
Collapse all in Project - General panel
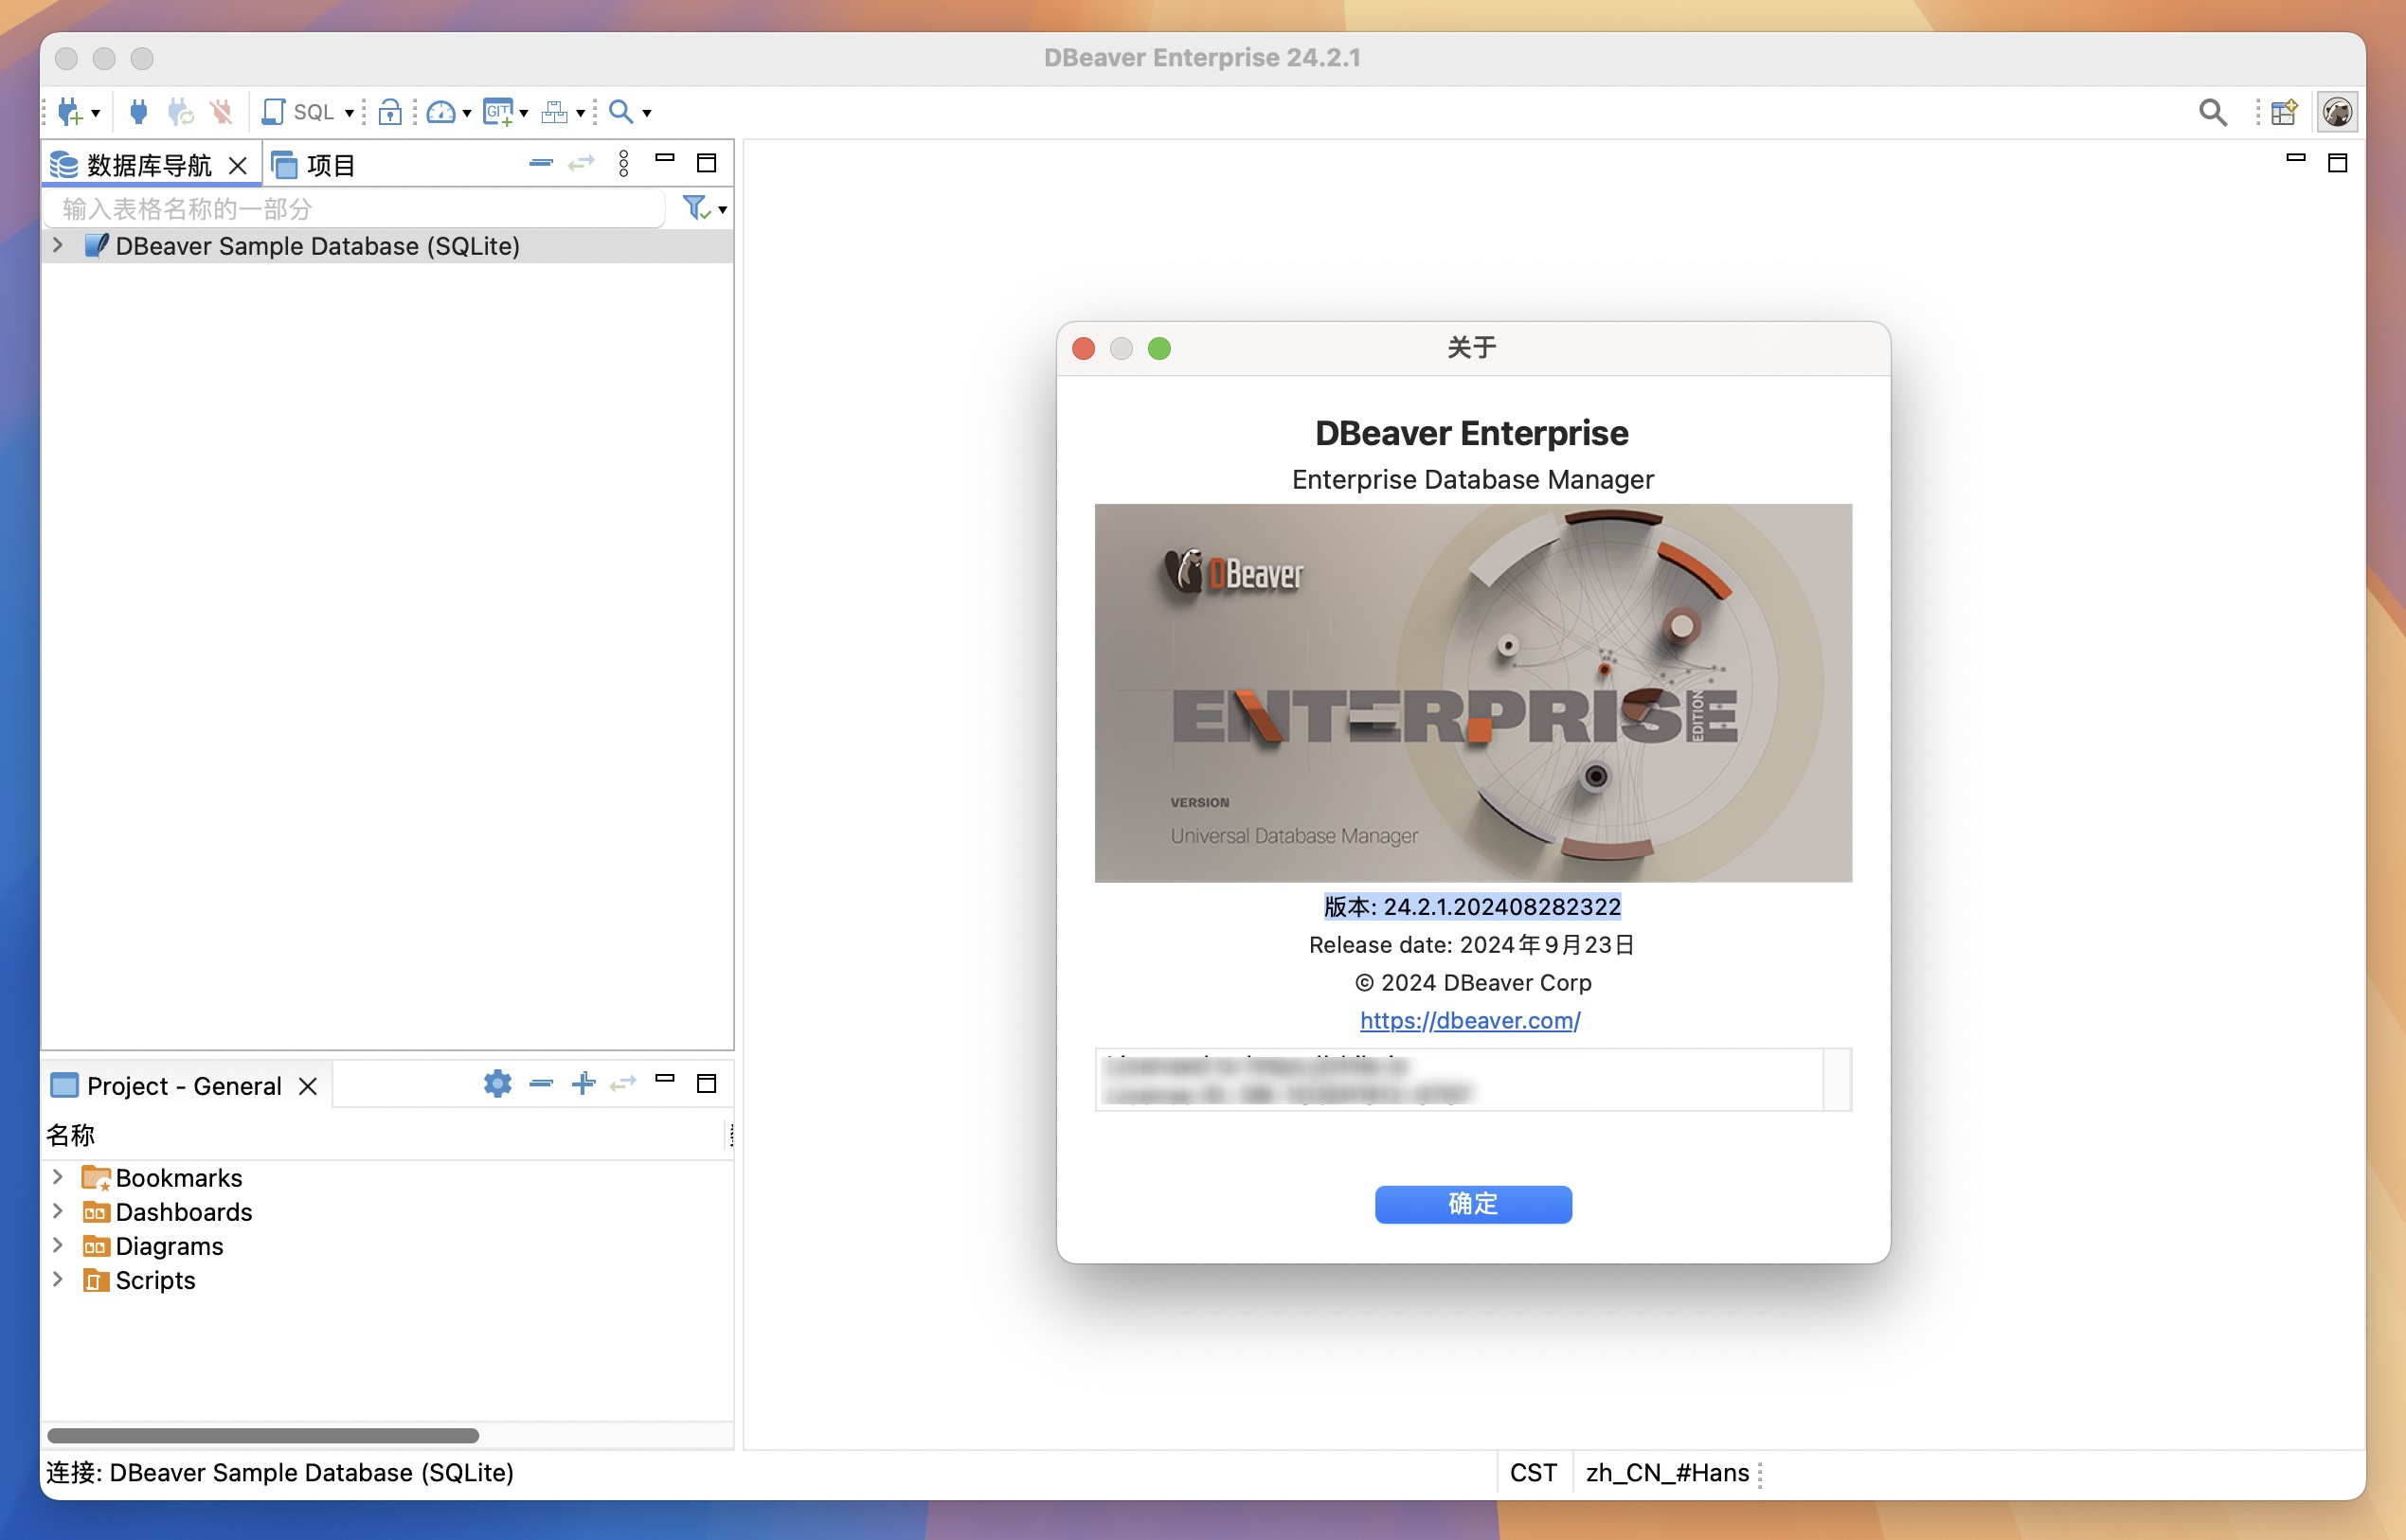[541, 1083]
